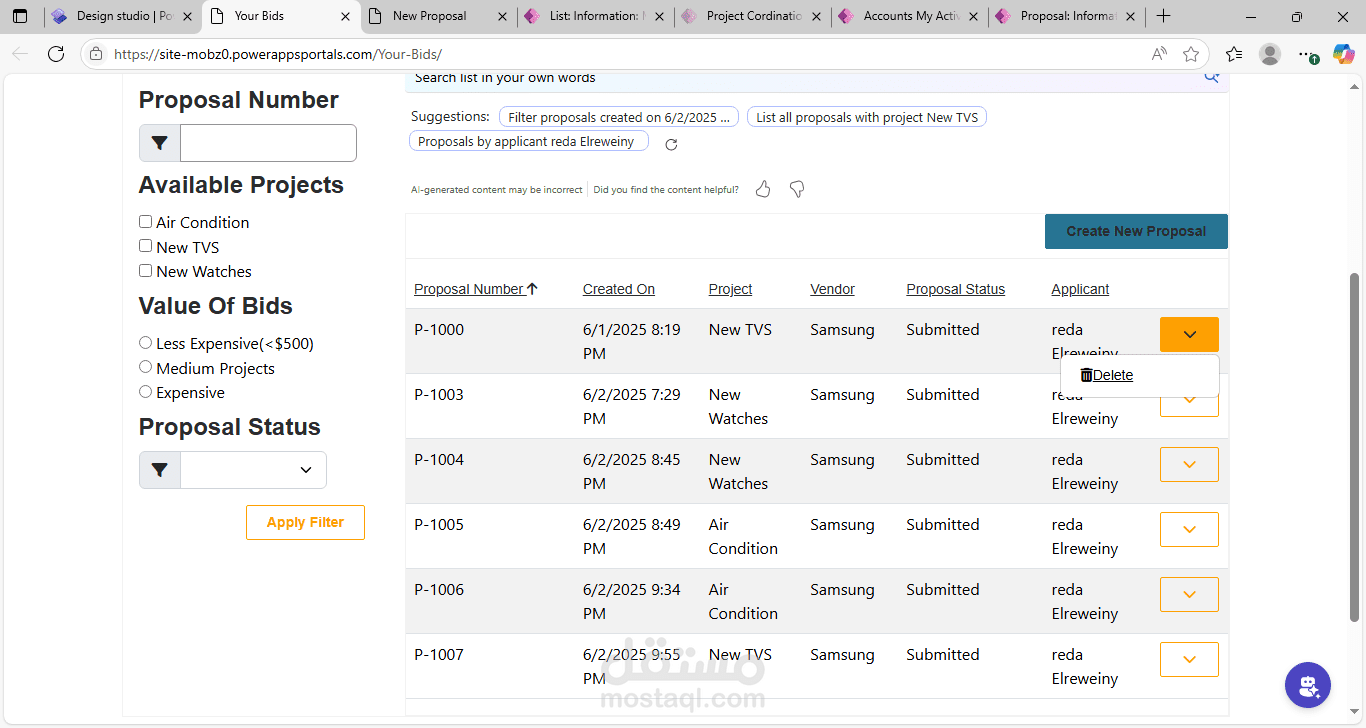This screenshot has width=1366, height=728.
Task: Click the thumbs up feedback icon
Action: coord(763,189)
